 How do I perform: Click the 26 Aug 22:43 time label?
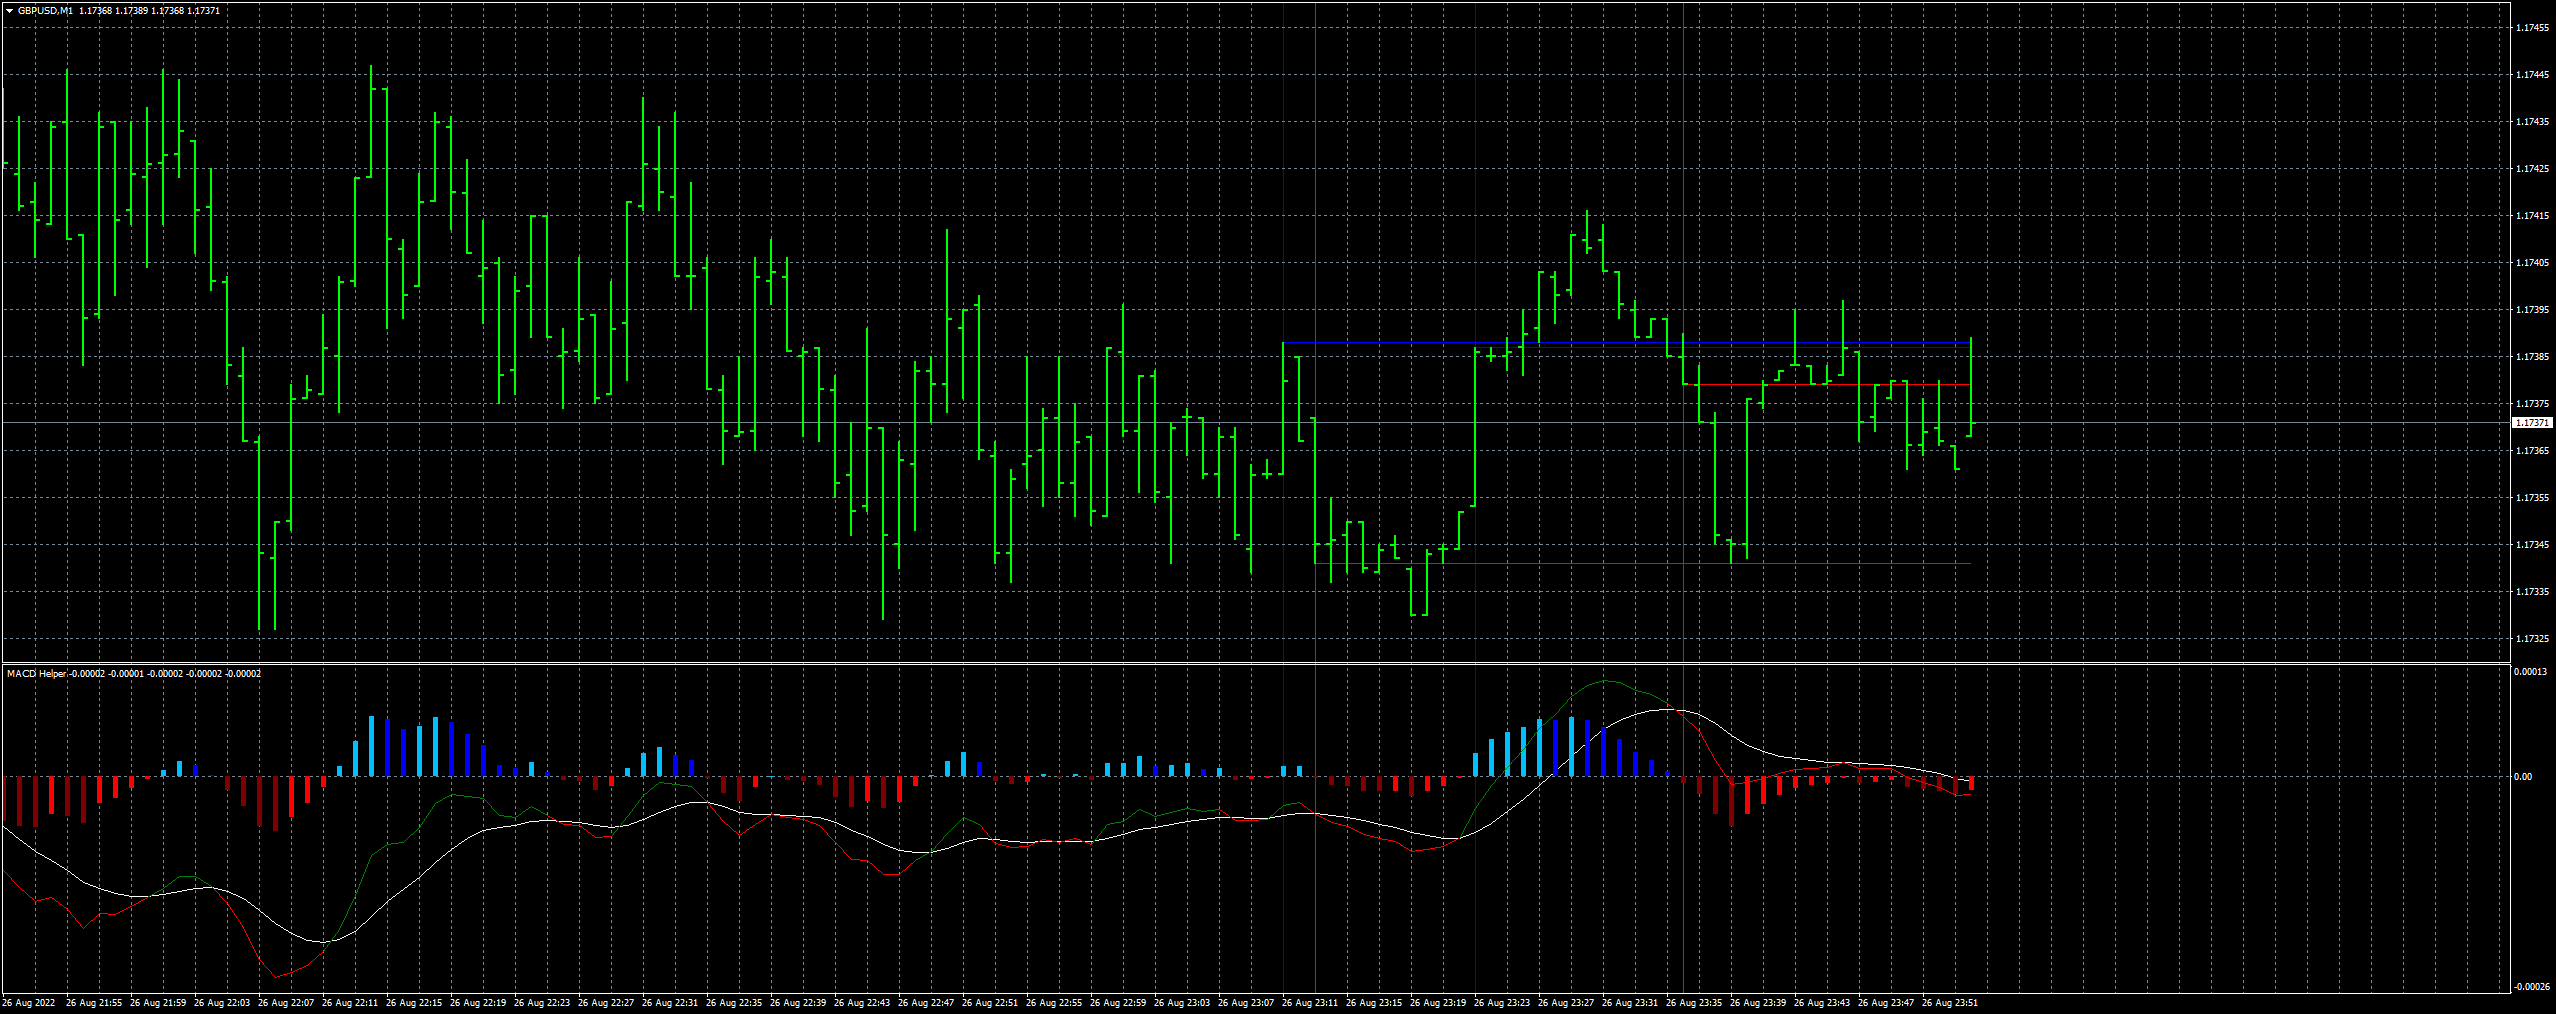(x=862, y=1003)
